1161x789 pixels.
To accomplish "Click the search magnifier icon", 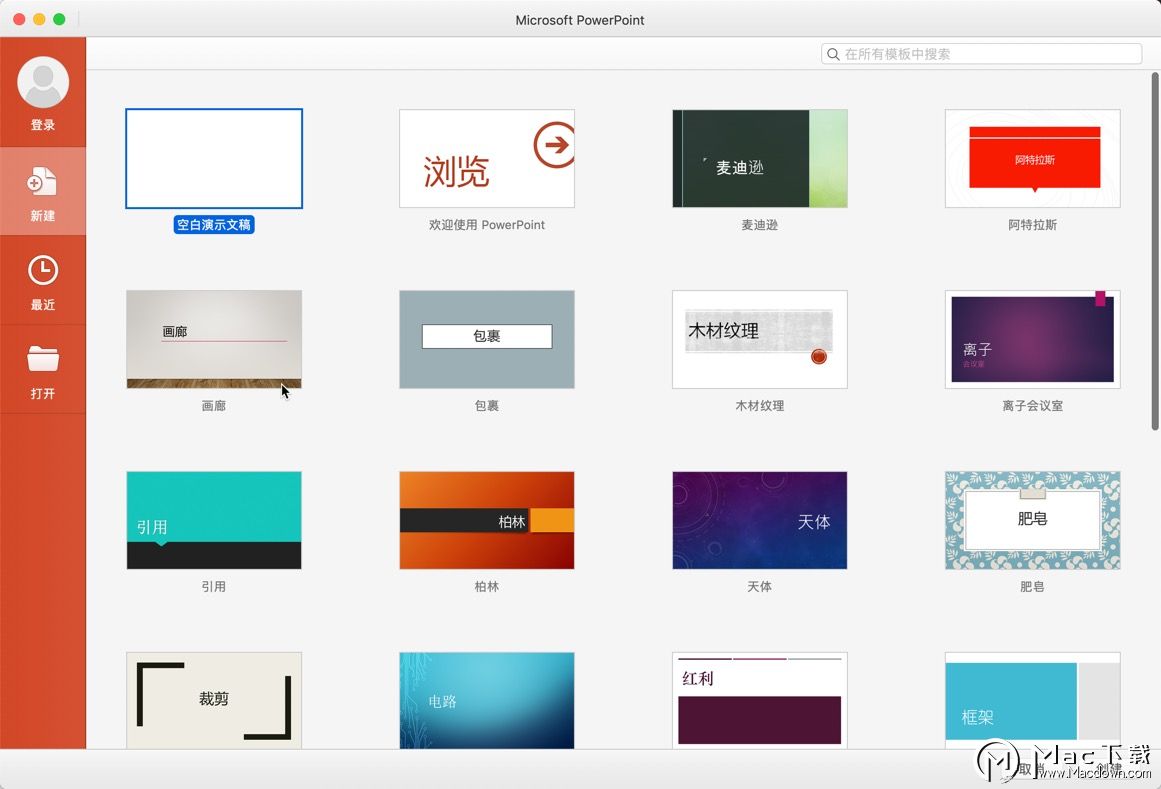I will [833, 54].
